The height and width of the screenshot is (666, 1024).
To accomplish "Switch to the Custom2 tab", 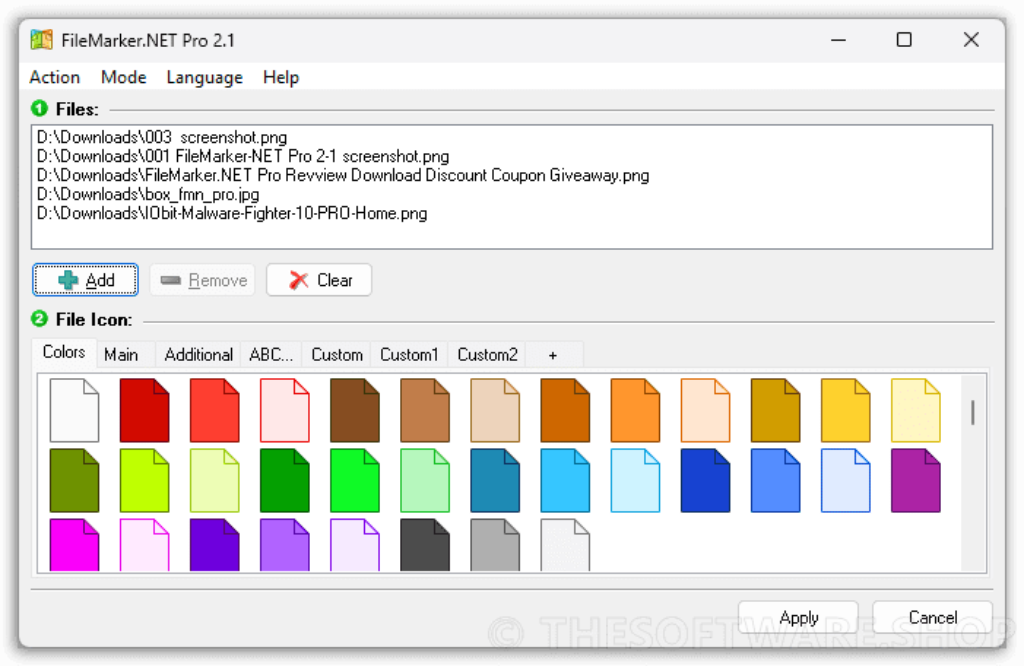I will click(x=487, y=355).
